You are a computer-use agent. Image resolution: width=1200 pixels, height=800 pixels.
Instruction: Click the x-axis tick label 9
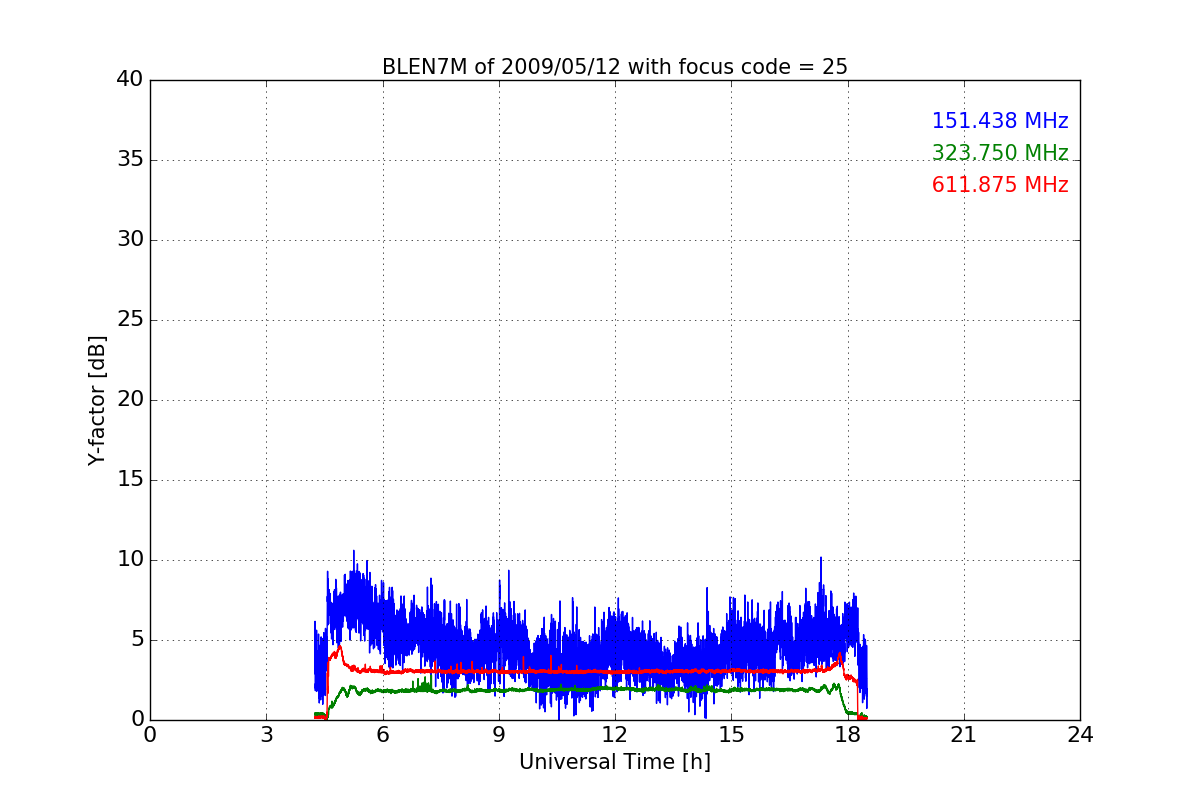pyautogui.click(x=498, y=735)
